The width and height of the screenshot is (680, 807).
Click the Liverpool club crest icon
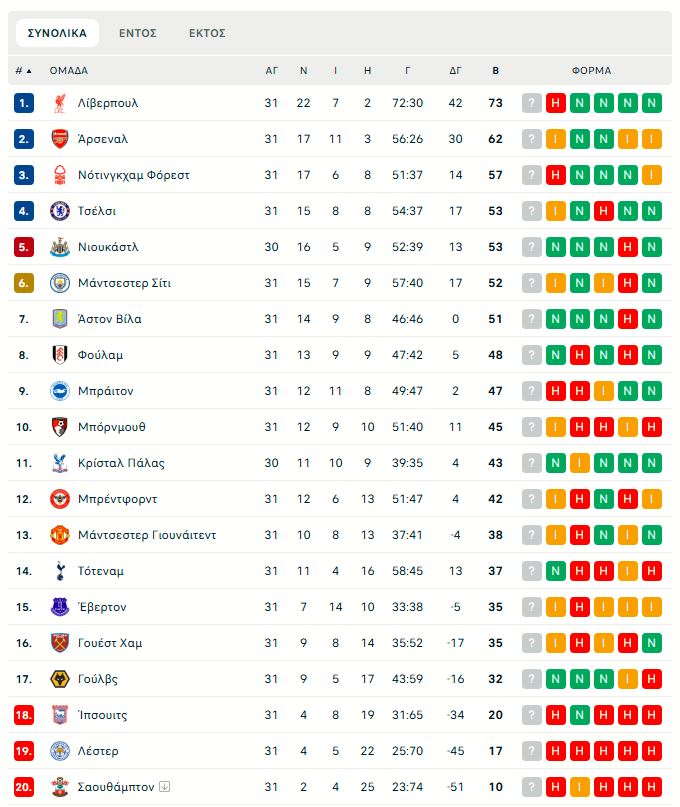point(59,103)
